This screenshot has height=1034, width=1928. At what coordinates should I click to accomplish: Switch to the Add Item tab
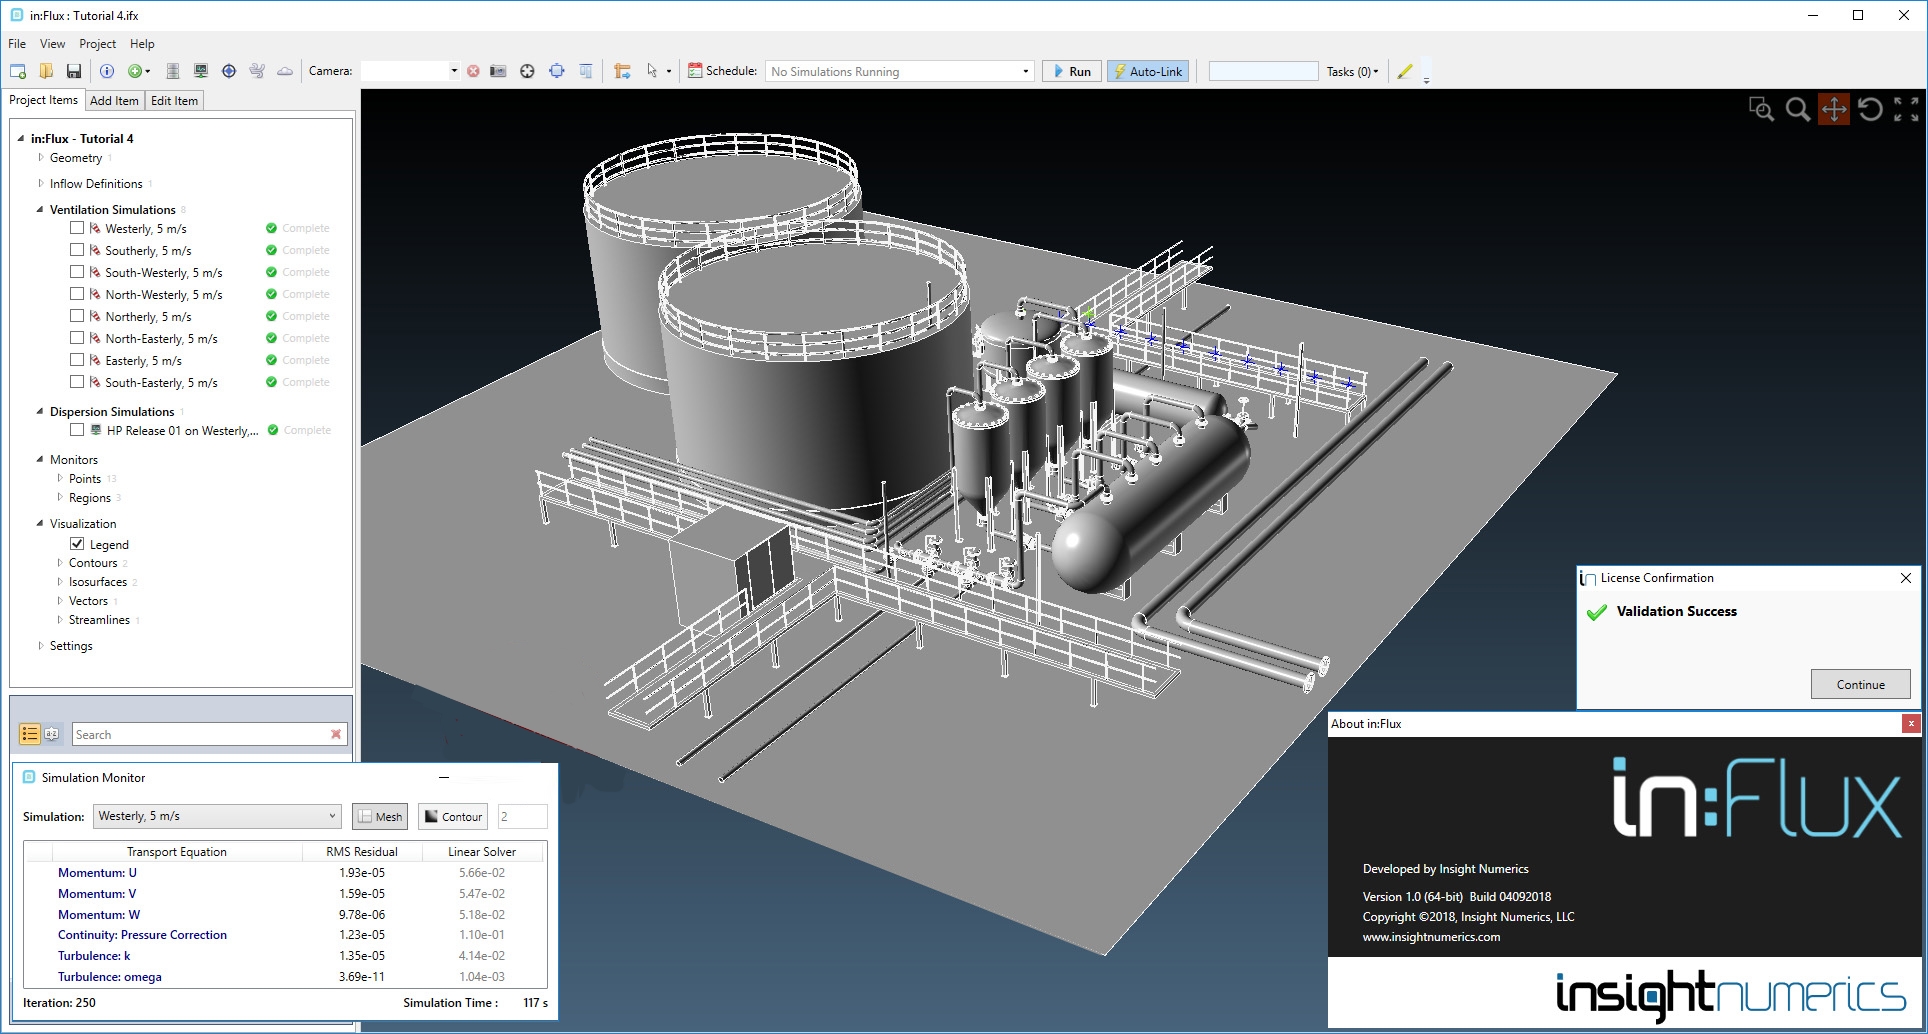[x=114, y=101]
